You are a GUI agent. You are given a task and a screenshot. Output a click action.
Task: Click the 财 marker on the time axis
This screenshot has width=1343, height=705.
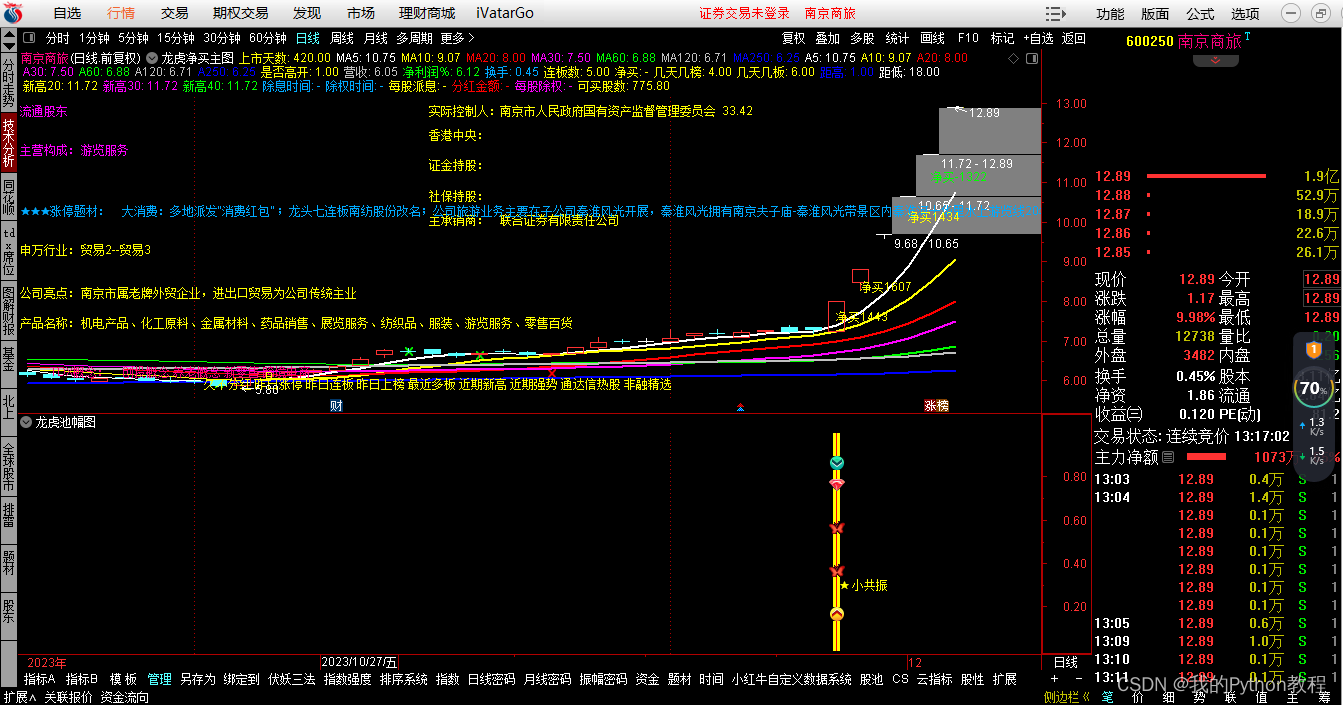click(x=336, y=406)
